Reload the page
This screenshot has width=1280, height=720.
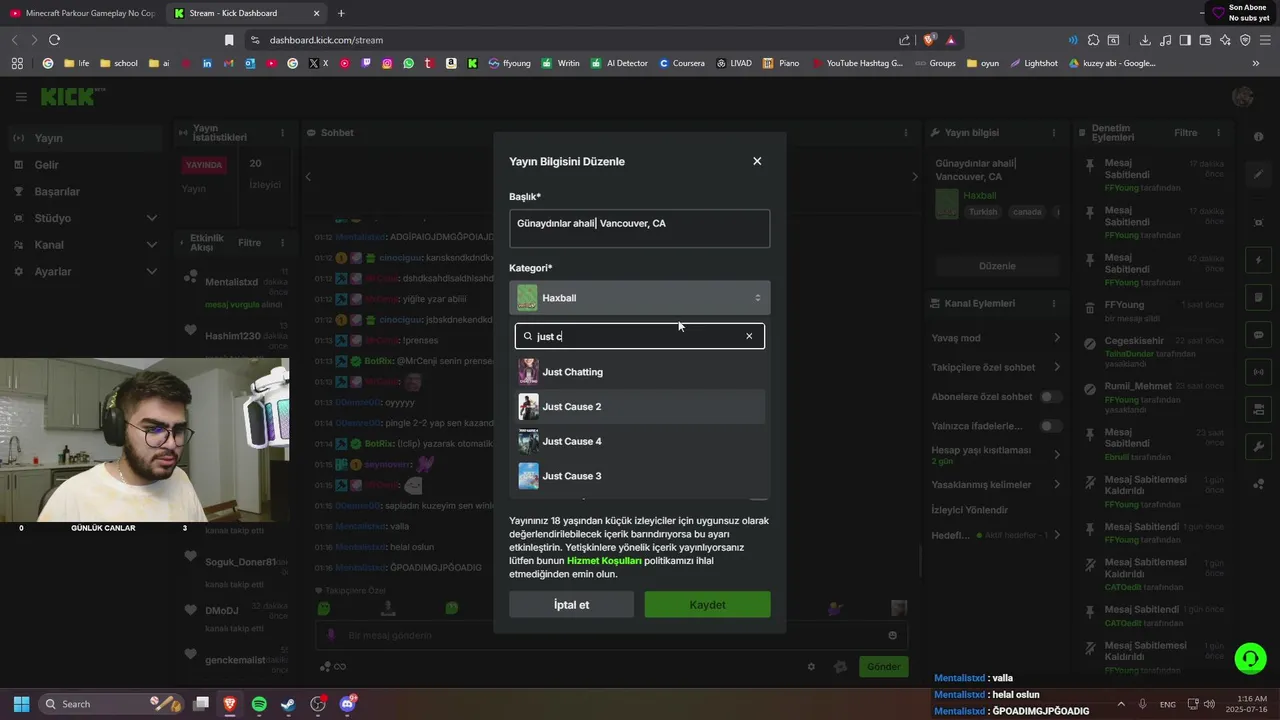coord(54,40)
